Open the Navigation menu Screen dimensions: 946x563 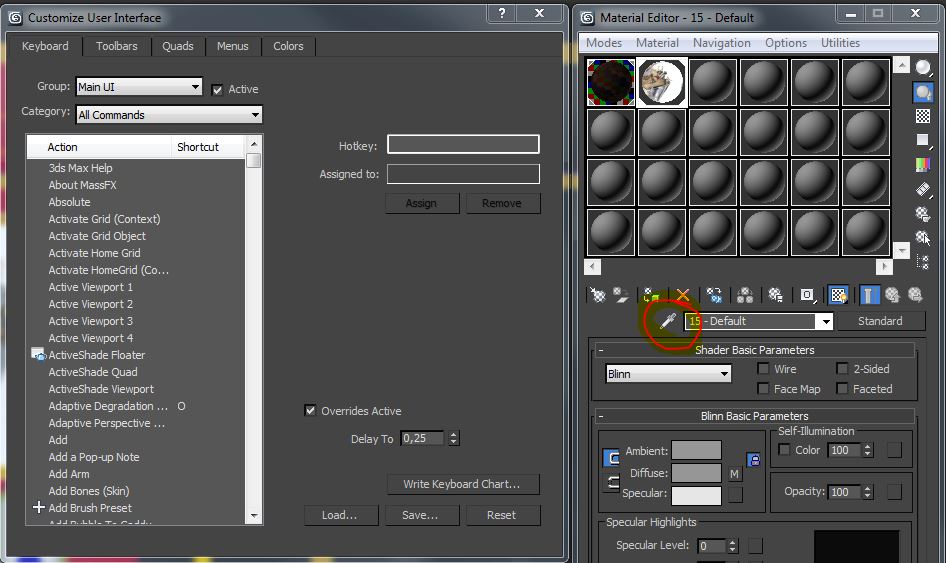point(722,43)
